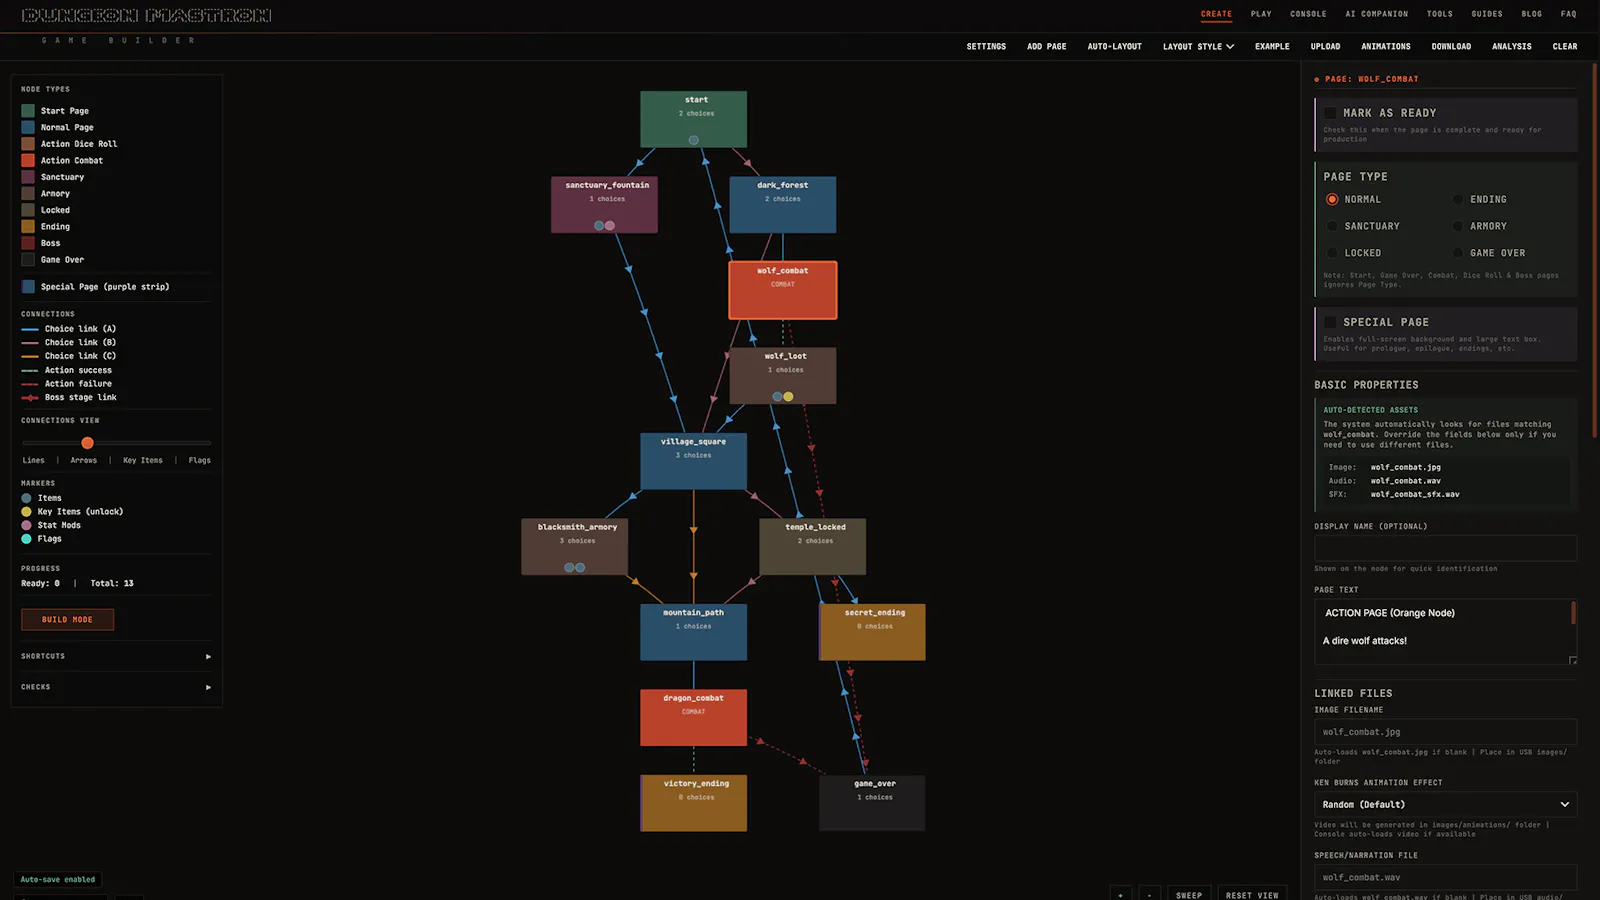Load the Example project

pyautogui.click(x=1272, y=46)
